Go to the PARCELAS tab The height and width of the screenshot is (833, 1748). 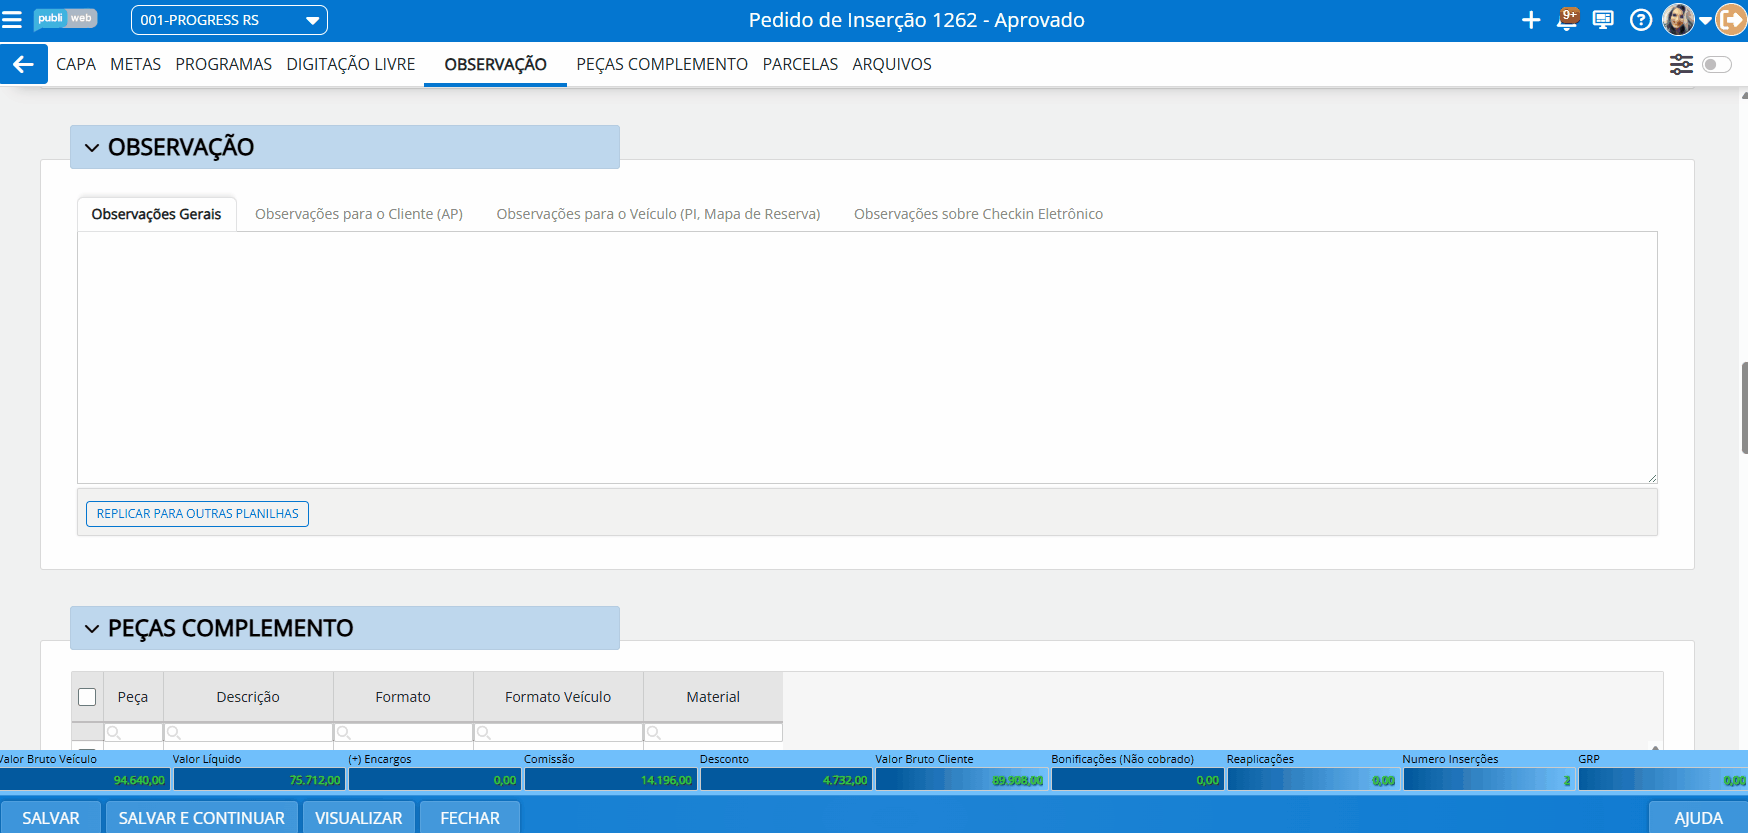point(800,64)
